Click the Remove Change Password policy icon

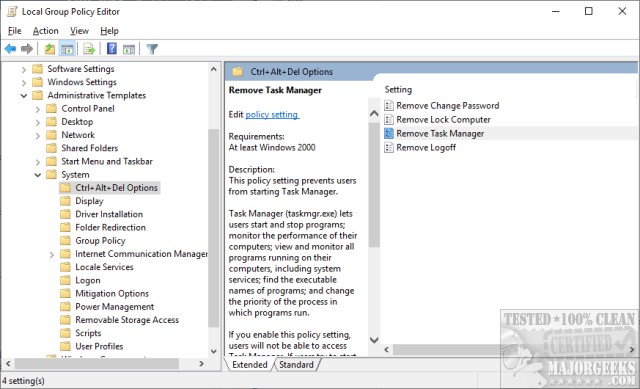[389, 106]
